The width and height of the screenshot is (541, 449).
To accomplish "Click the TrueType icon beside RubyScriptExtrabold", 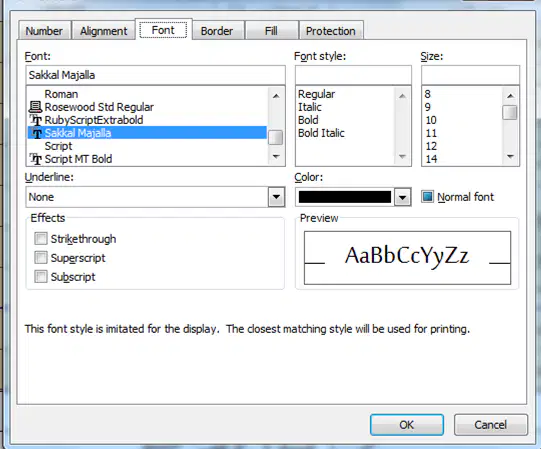I will (36, 120).
